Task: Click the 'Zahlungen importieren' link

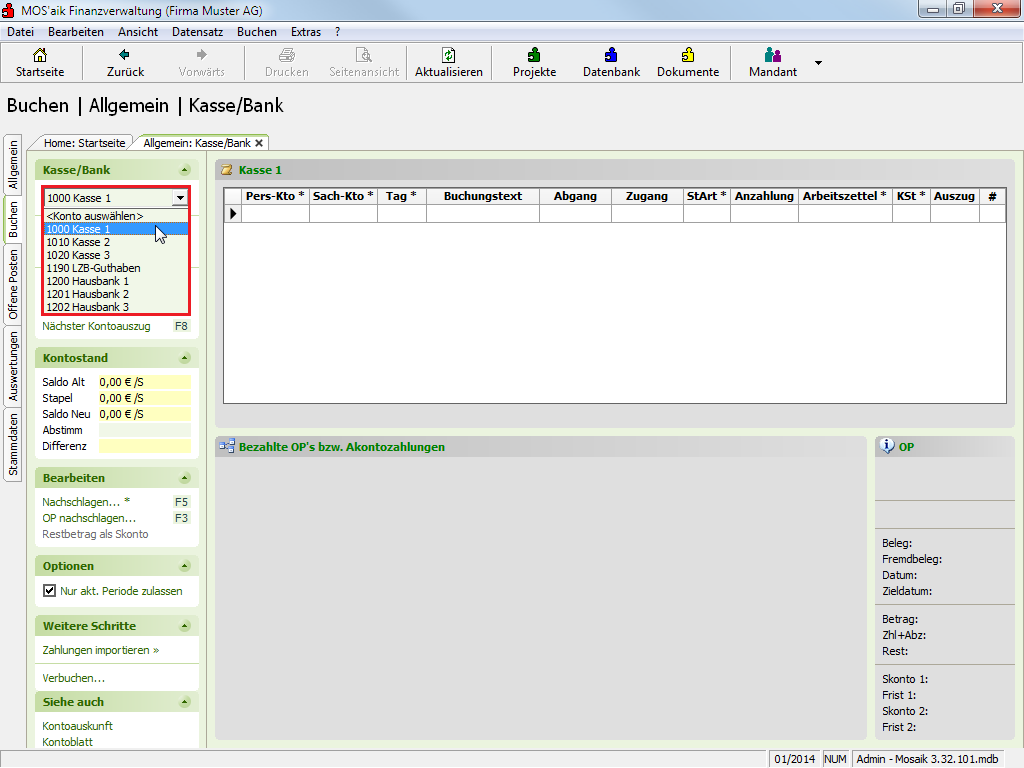Action: coord(100,650)
